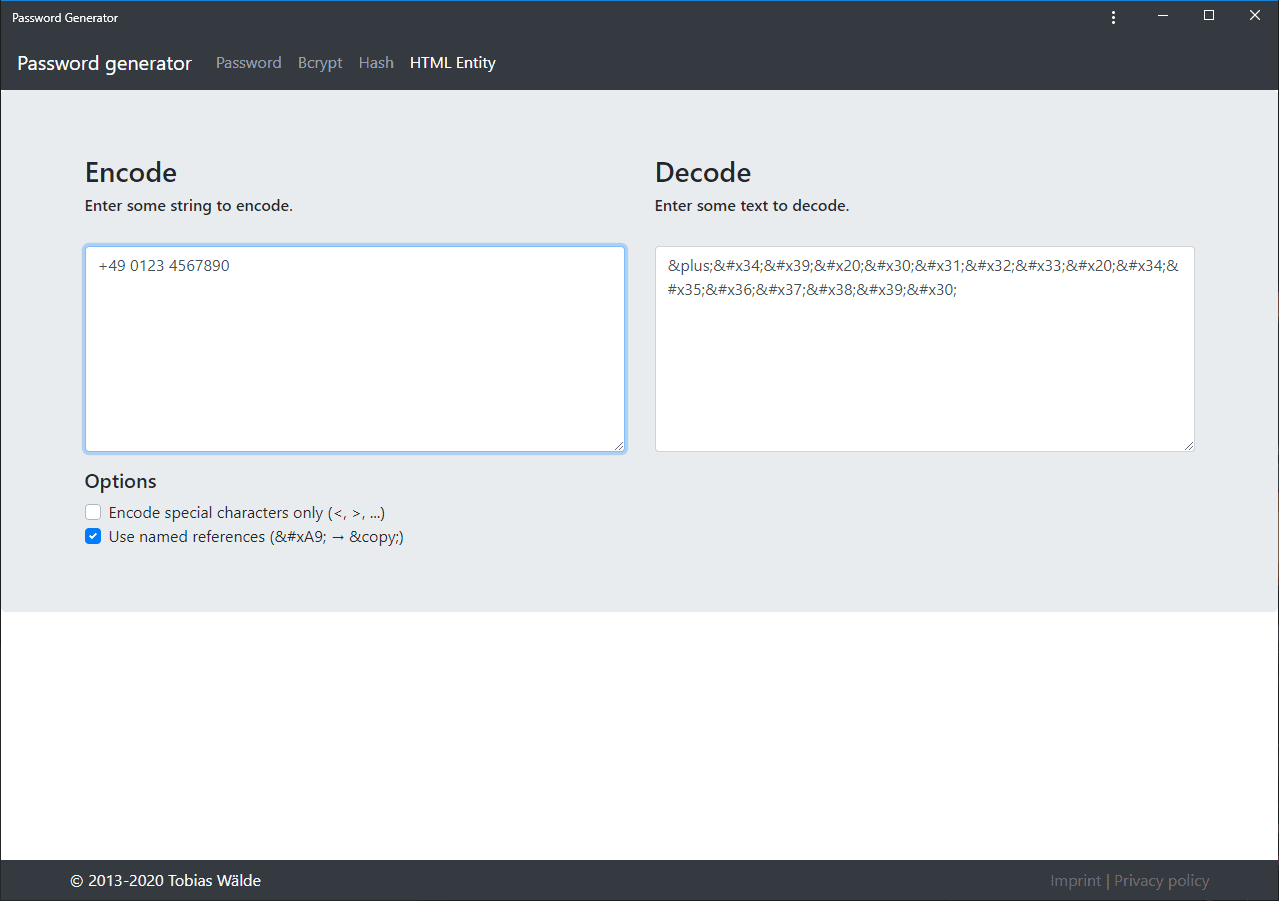The image size is (1279, 901).
Task: Go to the Hash tab
Action: (376, 62)
